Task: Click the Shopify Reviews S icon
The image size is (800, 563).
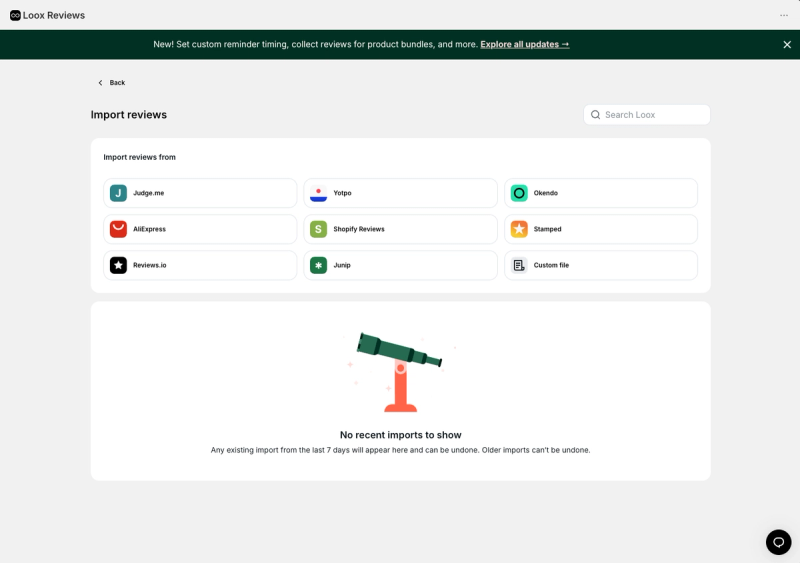Action: [x=318, y=229]
